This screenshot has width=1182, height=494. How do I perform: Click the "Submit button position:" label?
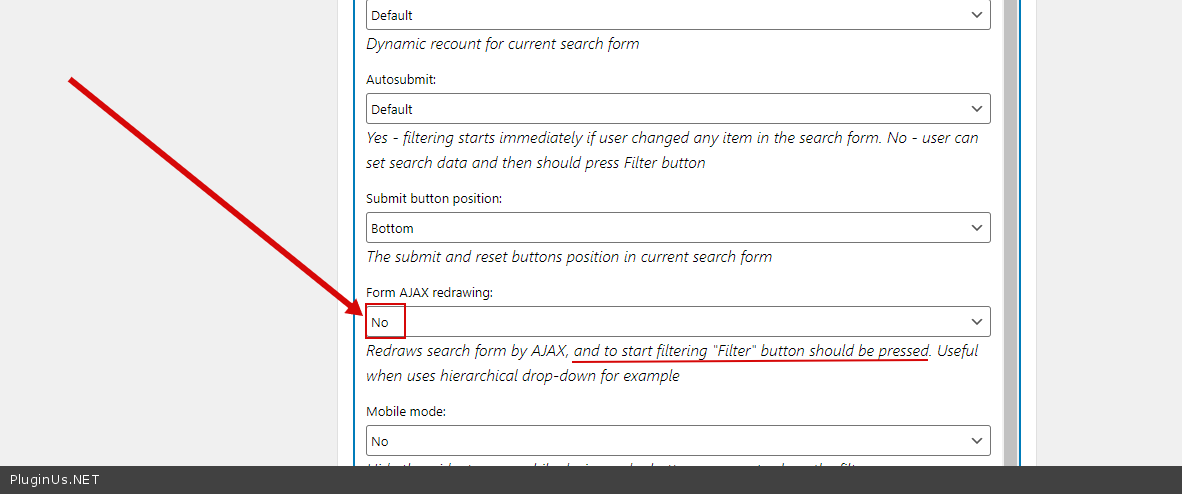(434, 199)
